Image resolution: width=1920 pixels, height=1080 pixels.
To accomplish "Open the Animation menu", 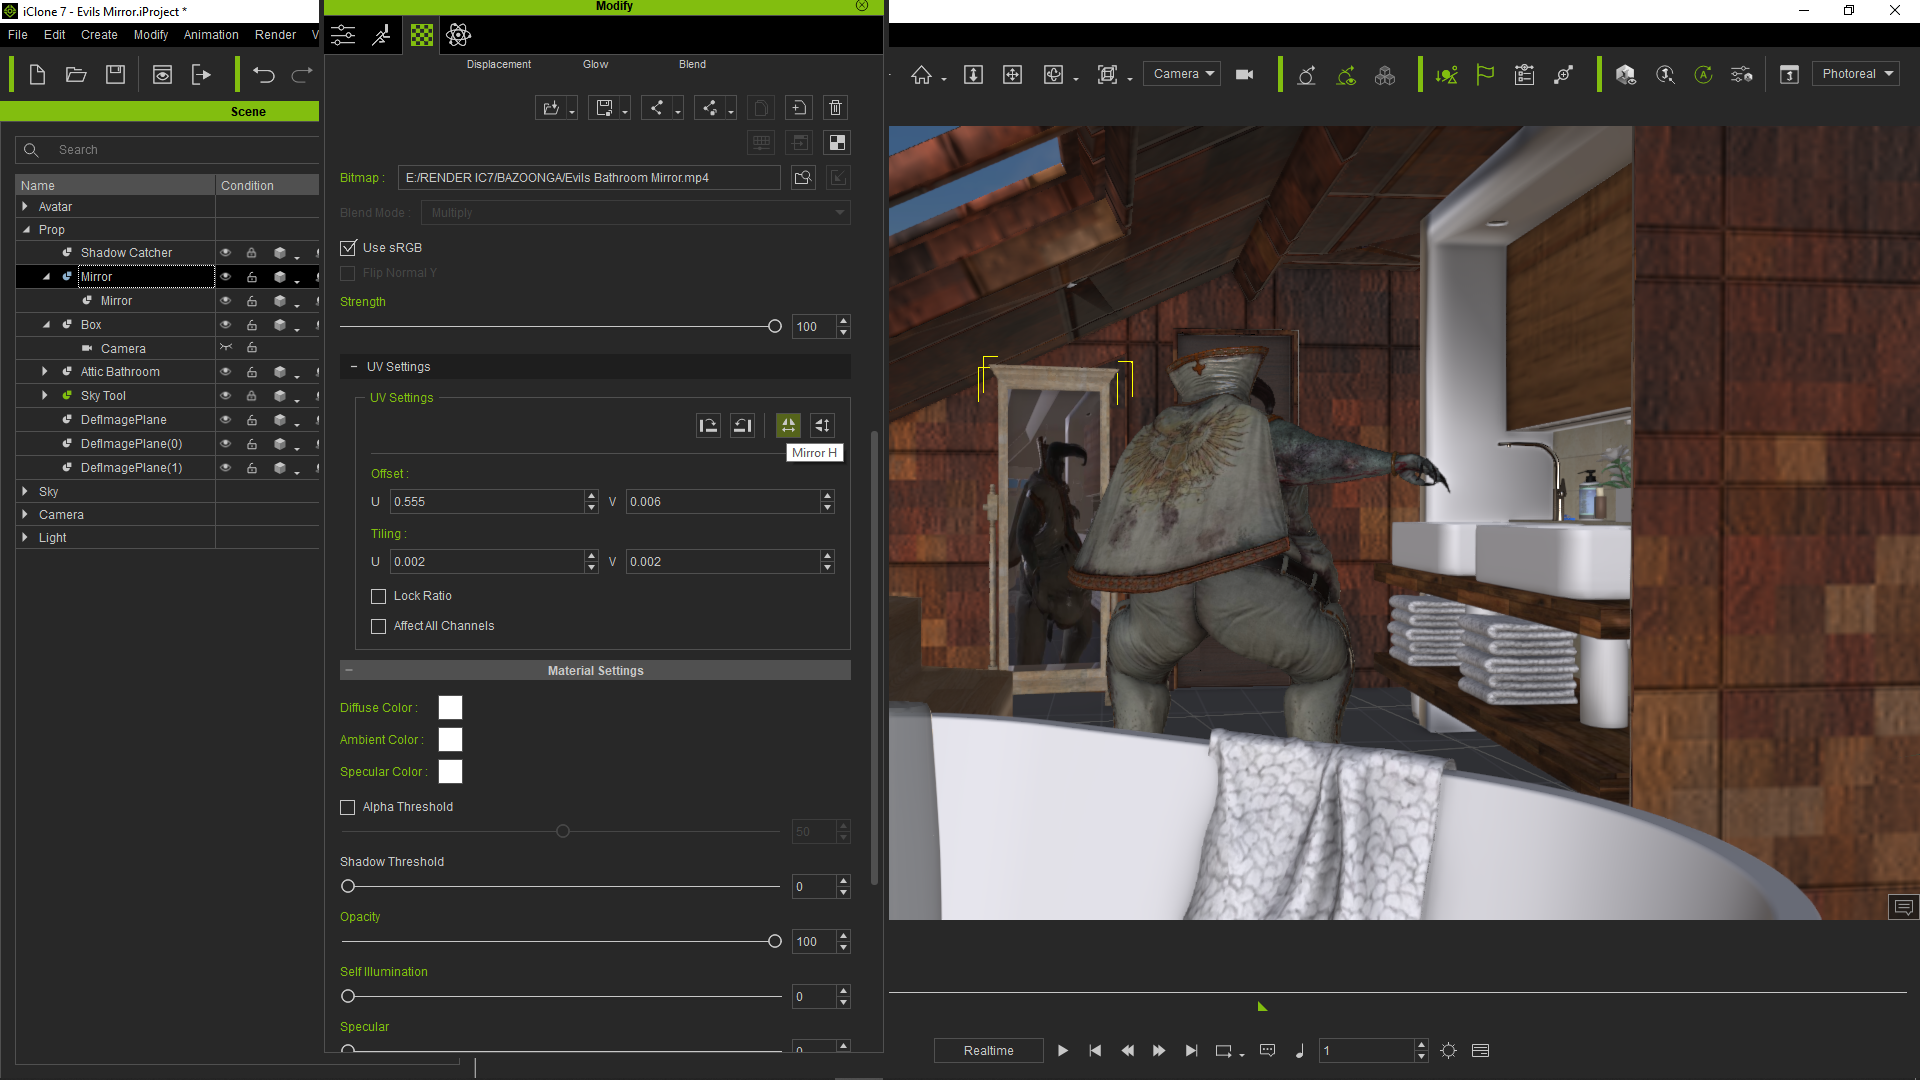I will click(211, 35).
